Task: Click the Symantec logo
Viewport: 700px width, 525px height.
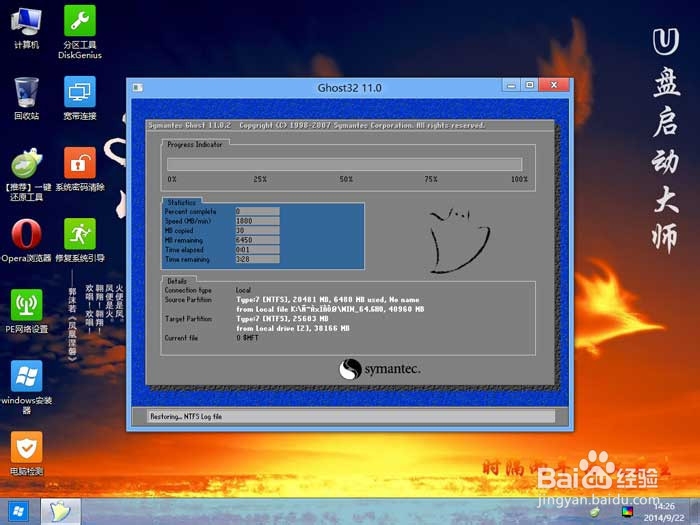Action: coord(379,369)
